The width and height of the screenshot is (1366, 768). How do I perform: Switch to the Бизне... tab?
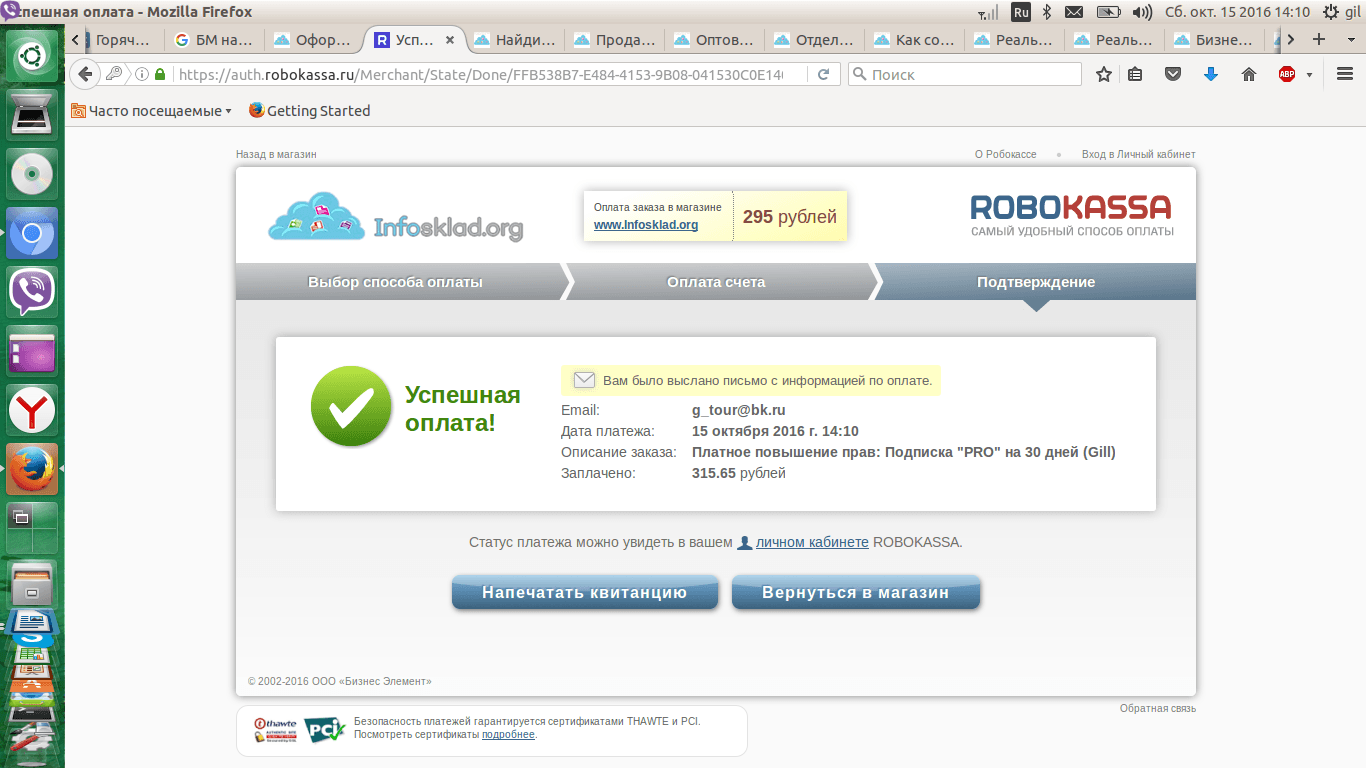pos(1215,40)
